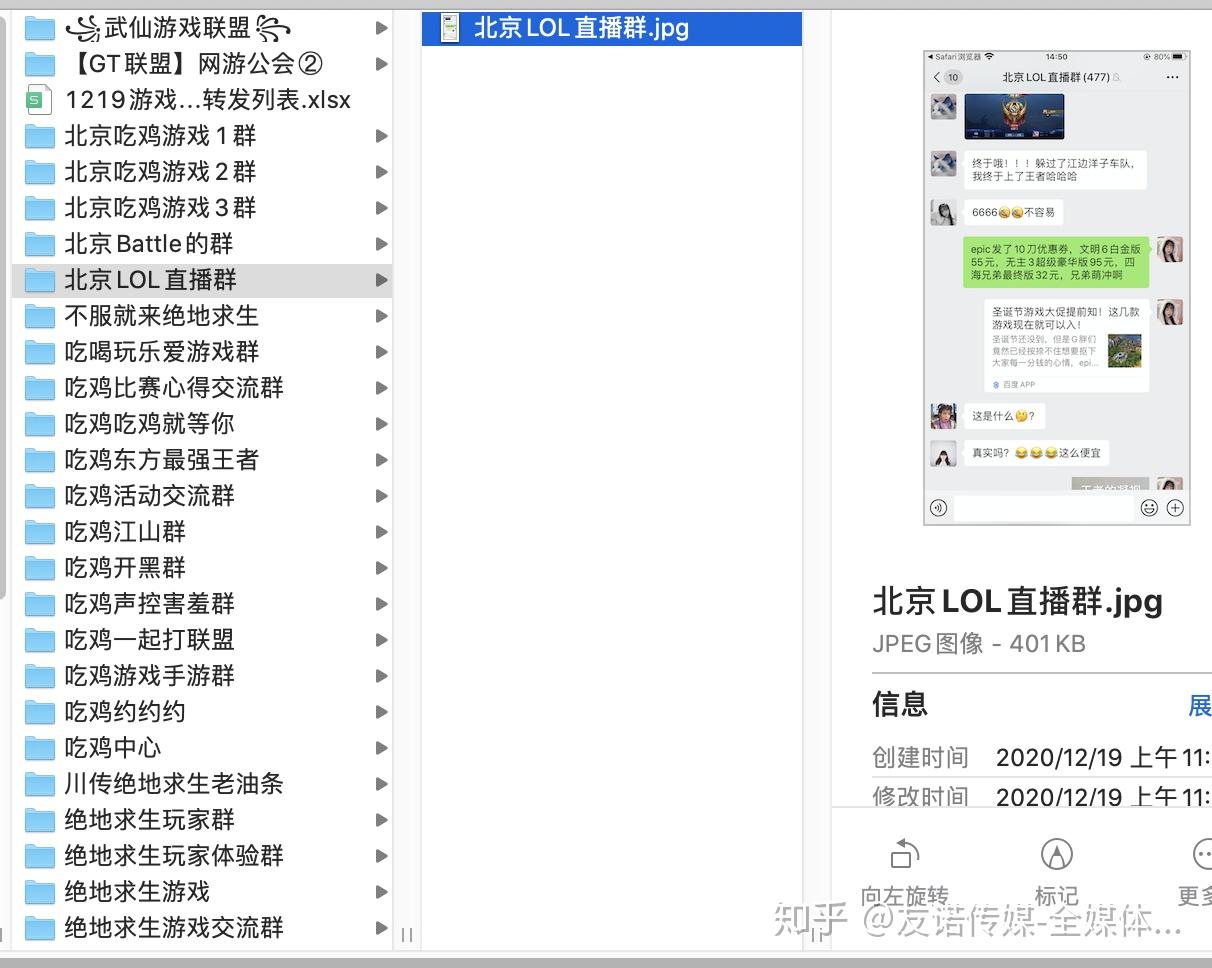This screenshot has height=968, width=1212.
Task: Select the 1219游戏 xlsx spreadsheet file icon
Action: point(39,100)
